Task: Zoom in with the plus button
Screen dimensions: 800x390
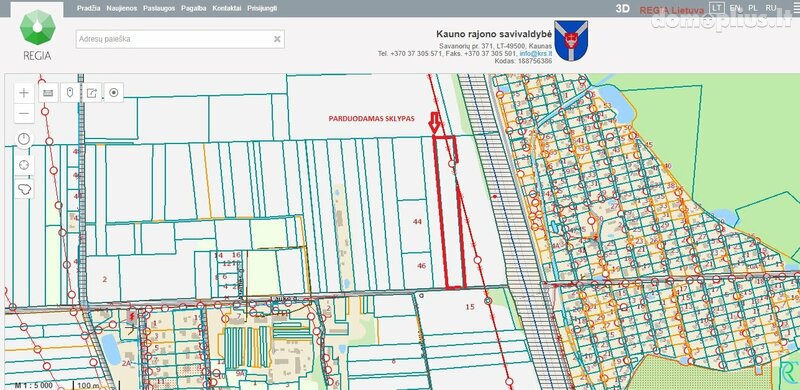Action: (24, 93)
